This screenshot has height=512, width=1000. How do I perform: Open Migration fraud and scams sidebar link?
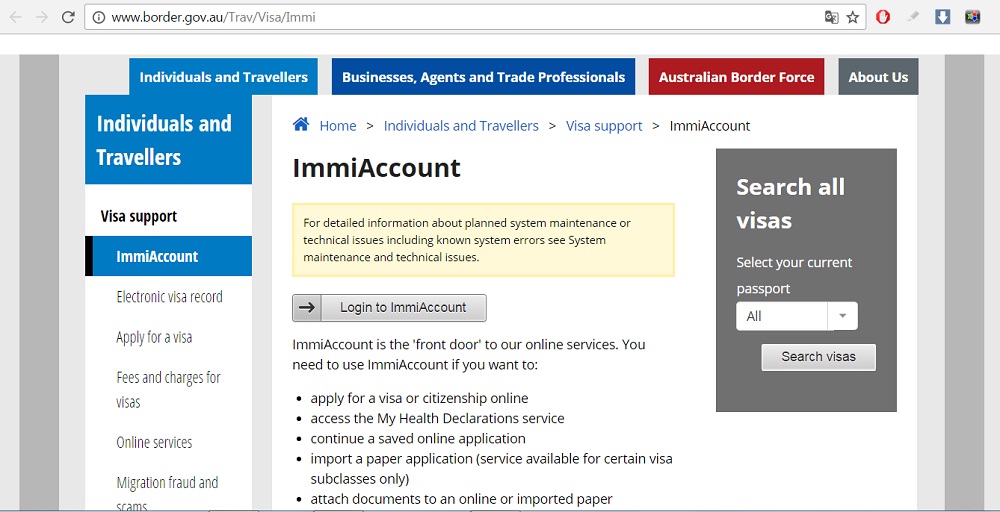coord(167,494)
